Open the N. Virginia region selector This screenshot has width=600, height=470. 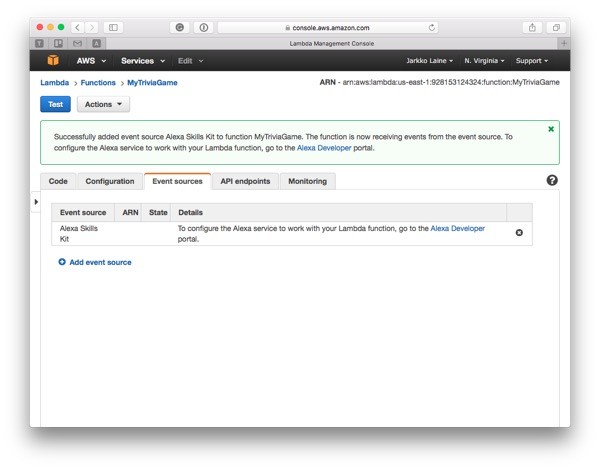(x=484, y=61)
